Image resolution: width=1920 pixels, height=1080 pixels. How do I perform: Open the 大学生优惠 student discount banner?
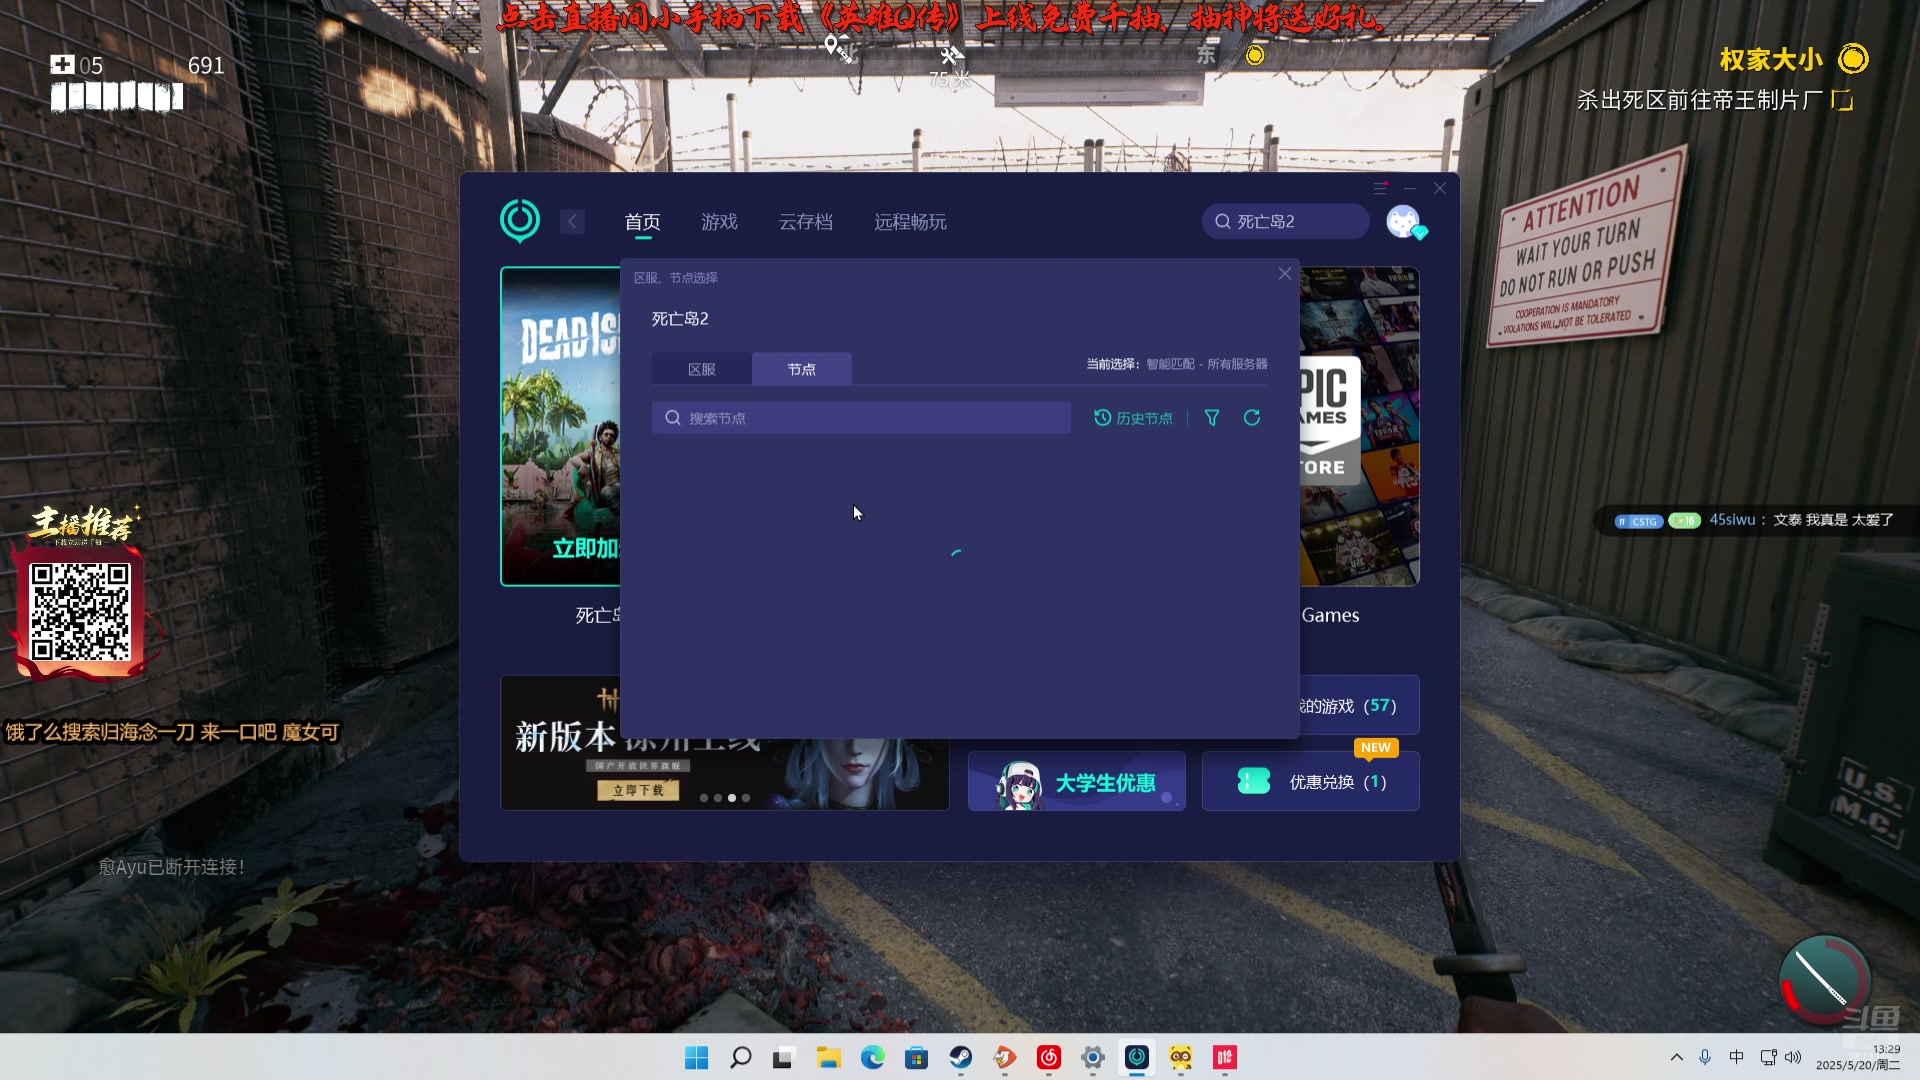pyautogui.click(x=1077, y=782)
